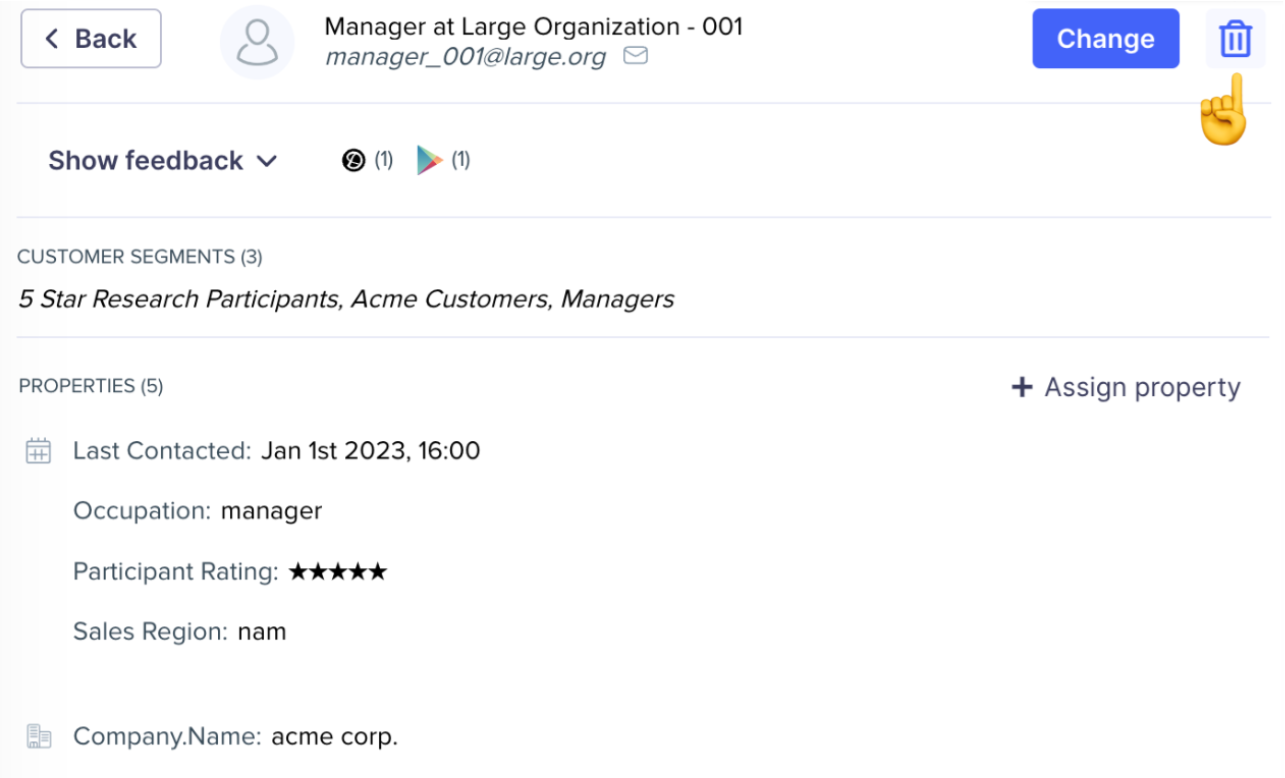Click the user avatar placeholder icon
Image resolution: width=1285 pixels, height=778 pixels.
point(257,41)
